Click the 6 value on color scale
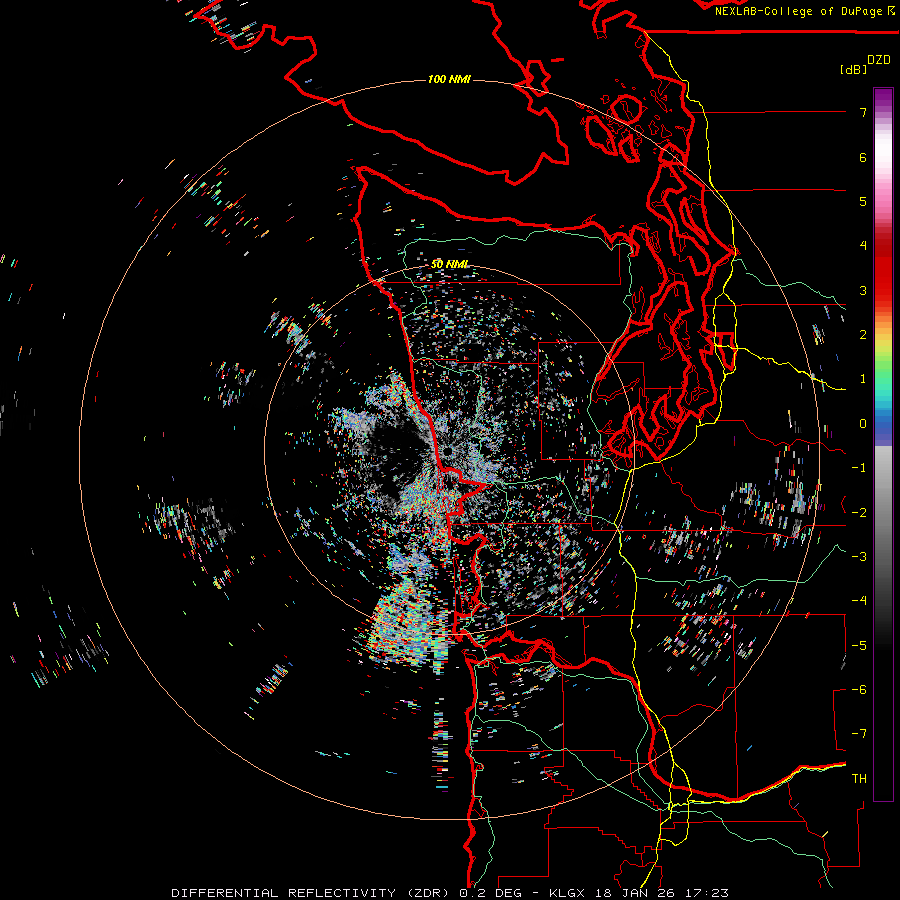The width and height of the screenshot is (900, 900). point(863,157)
